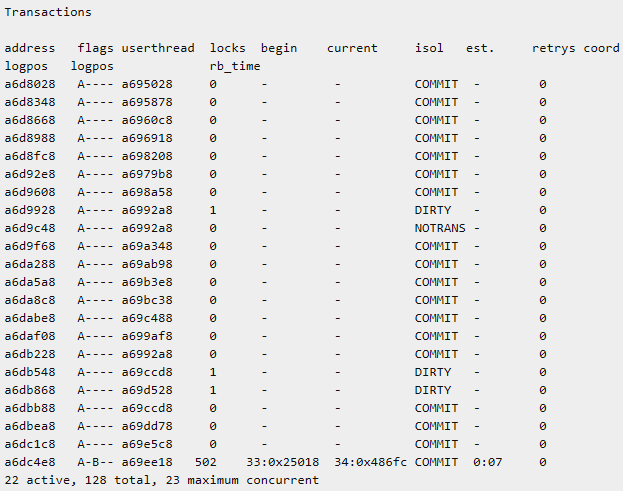The height and width of the screenshot is (491, 623).
Task: Click transaction address a6d9928
Action: [30, 210]
